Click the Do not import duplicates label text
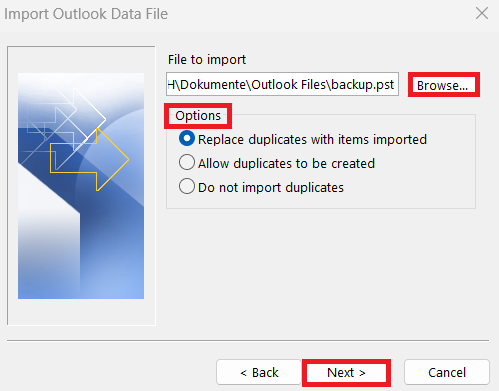 pos(271,187)
